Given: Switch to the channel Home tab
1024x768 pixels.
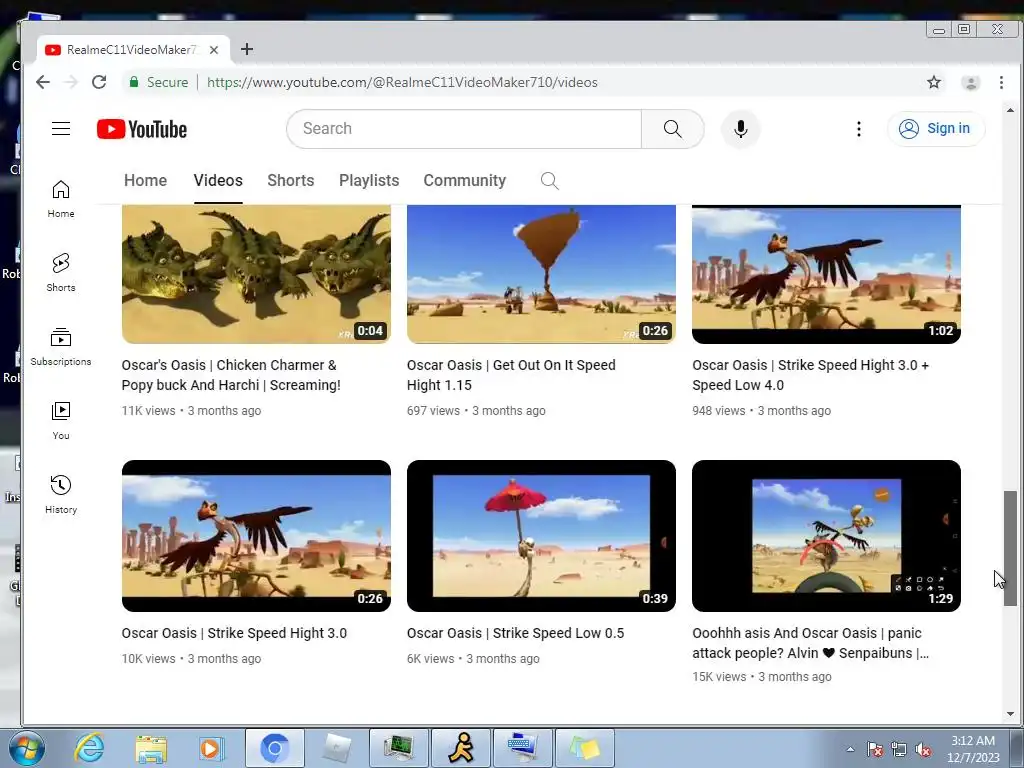Looking at the screenshot, I should 146,181.
